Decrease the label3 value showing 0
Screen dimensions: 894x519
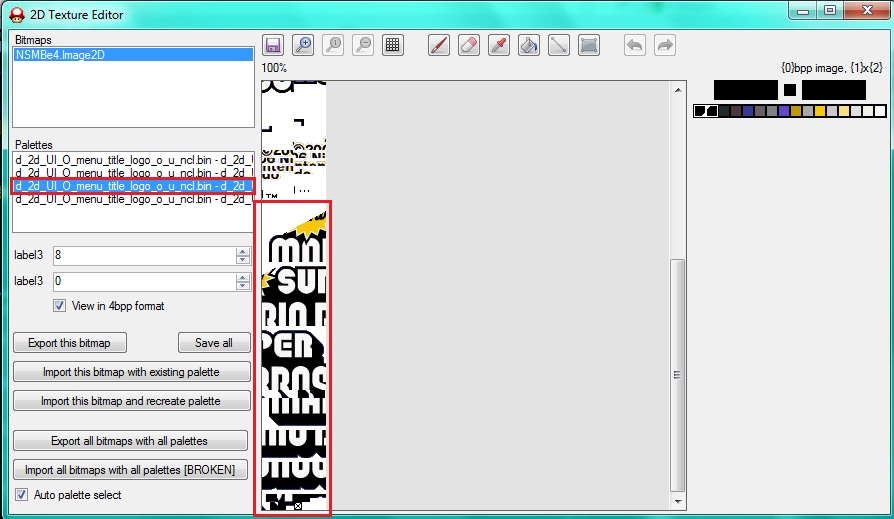tap(243, 285)
